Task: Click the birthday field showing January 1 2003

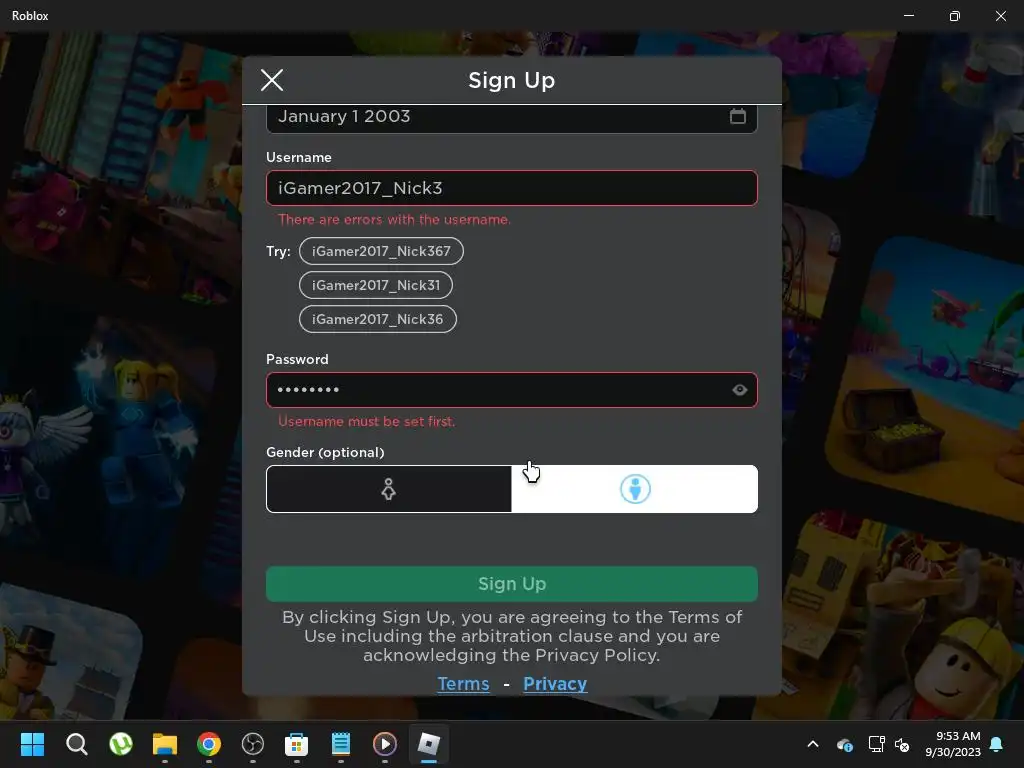Action: point(511,118)
